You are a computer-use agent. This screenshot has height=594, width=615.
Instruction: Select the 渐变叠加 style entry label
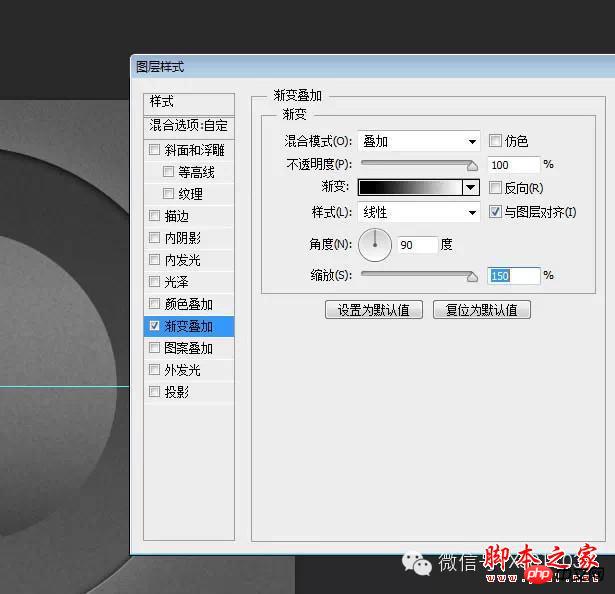pyautogui.click(x=189, y=326)
